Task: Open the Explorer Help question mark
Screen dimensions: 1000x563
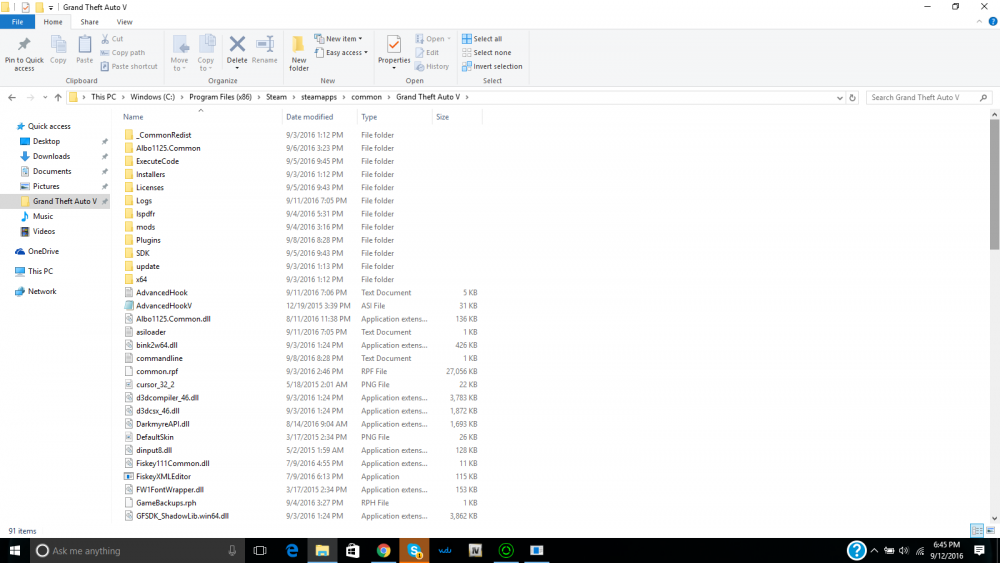Action: point(993,22)
